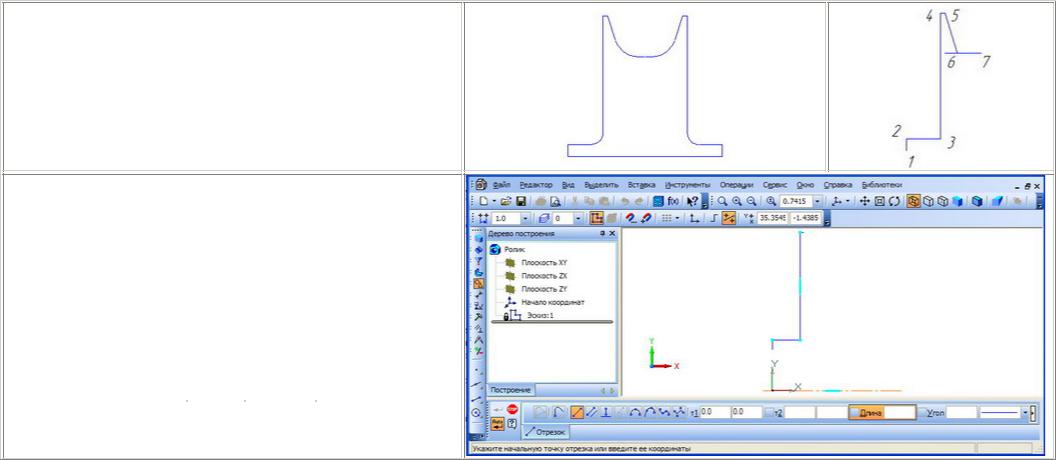This screenshot has width=1056, height=460.
Task: Select Плоскость XY in the tree
Action: [x=544, y=262]
